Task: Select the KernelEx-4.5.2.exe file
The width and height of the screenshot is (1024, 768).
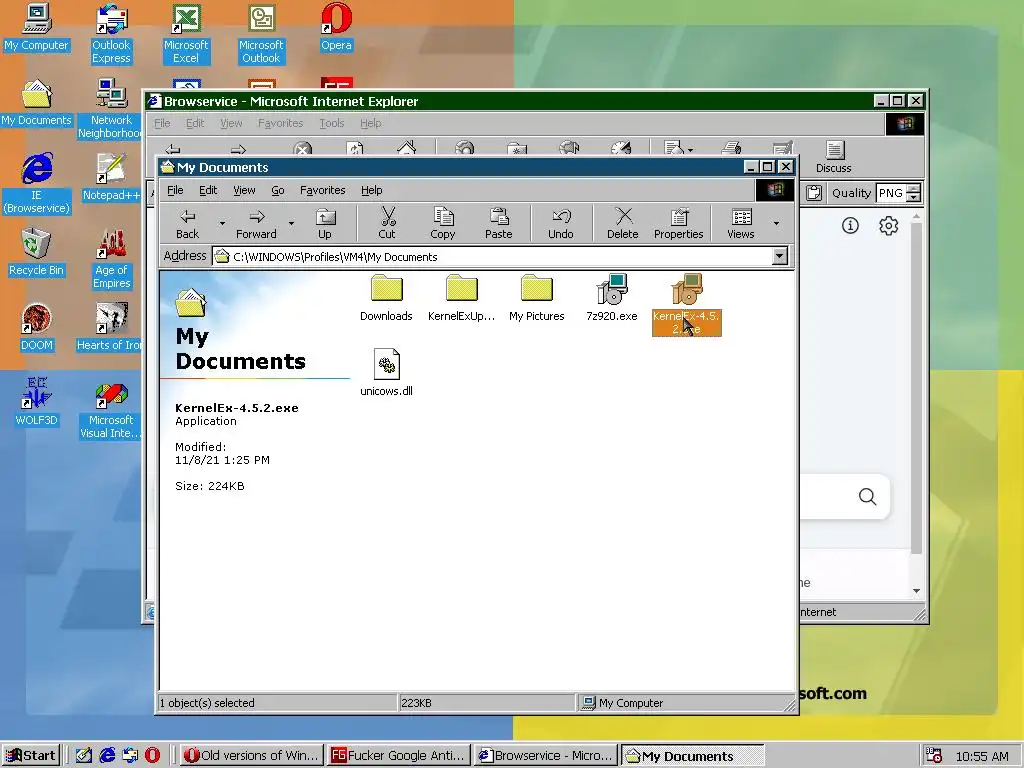Action: click(x=686, y=305)
